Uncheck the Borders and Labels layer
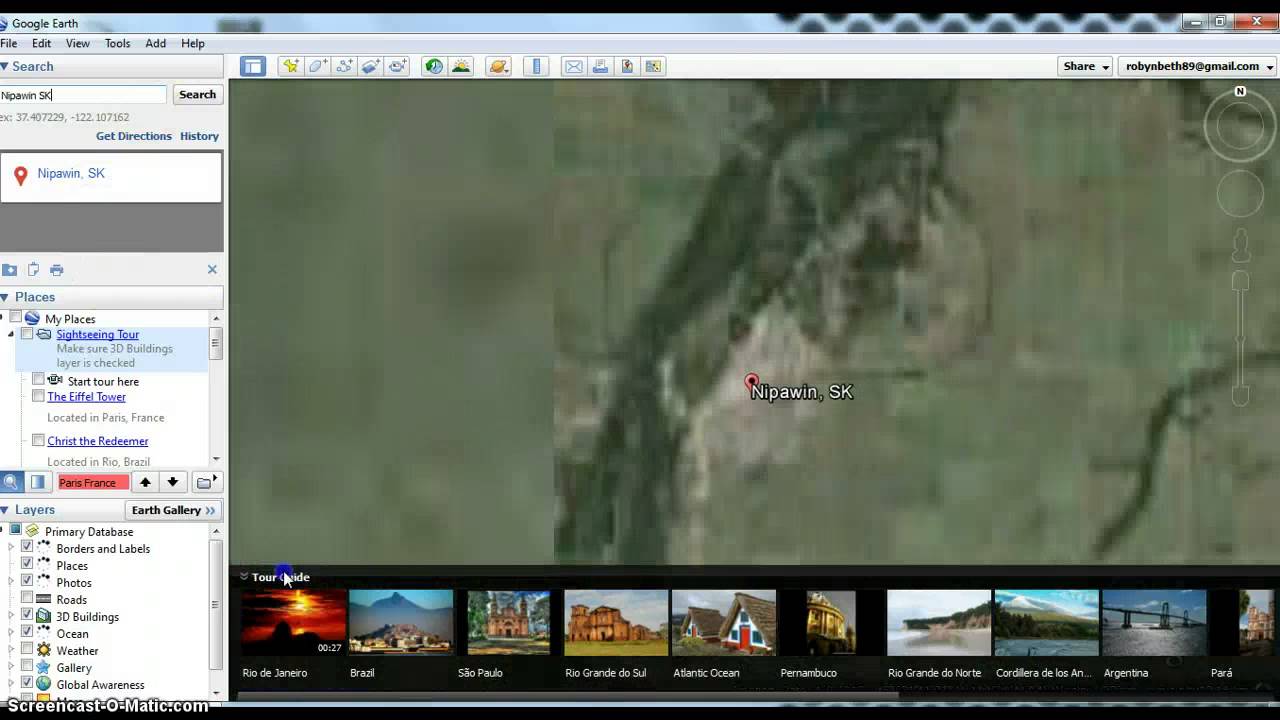1280x720 pixels. pyautogui.click(x=27, y=548)
